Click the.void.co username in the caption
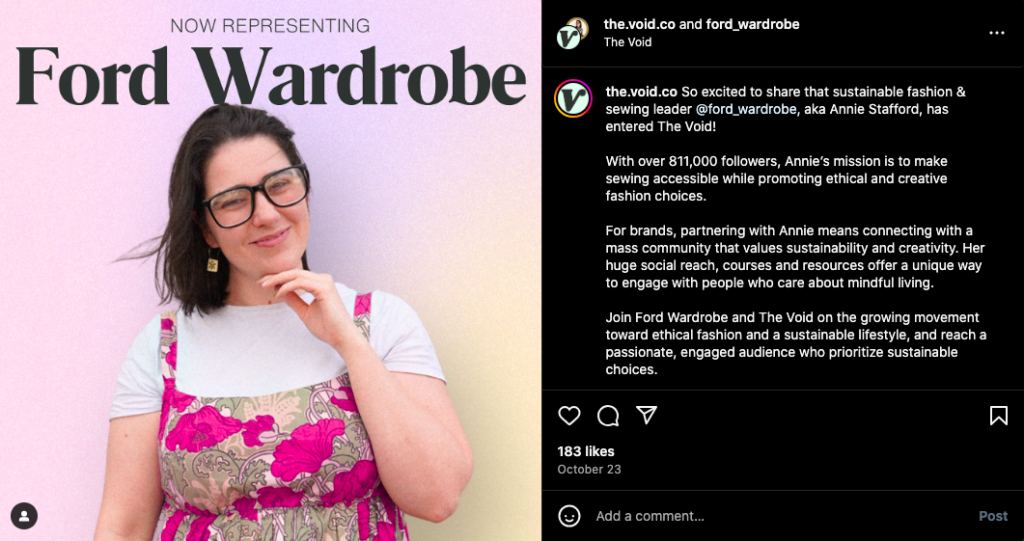Screen dimensions: 1024x541 click(x=641, y=91)
